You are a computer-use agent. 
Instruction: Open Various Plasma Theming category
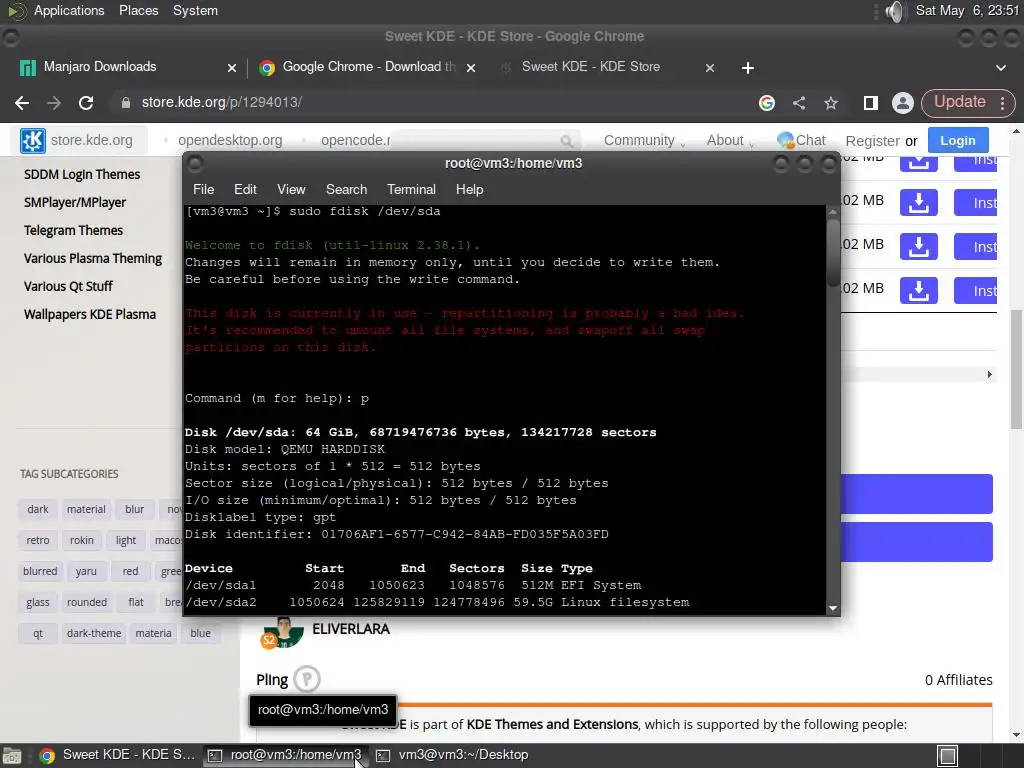click(x=93, y=259)
